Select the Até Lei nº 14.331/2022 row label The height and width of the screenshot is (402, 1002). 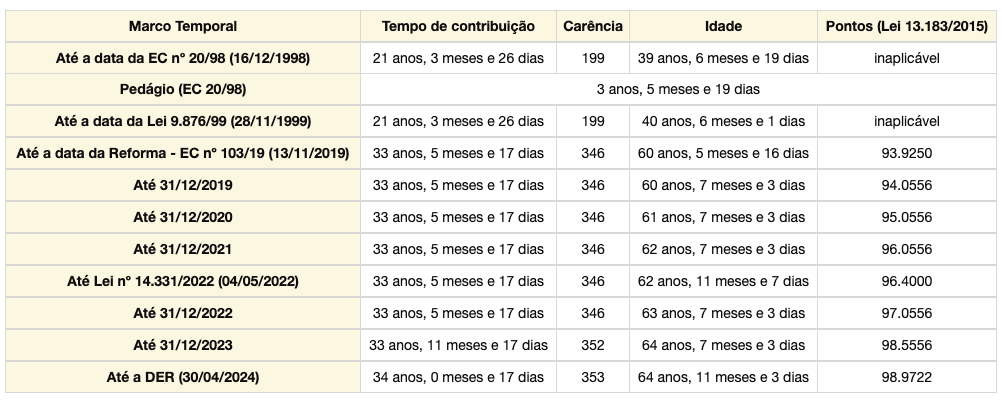183,281
